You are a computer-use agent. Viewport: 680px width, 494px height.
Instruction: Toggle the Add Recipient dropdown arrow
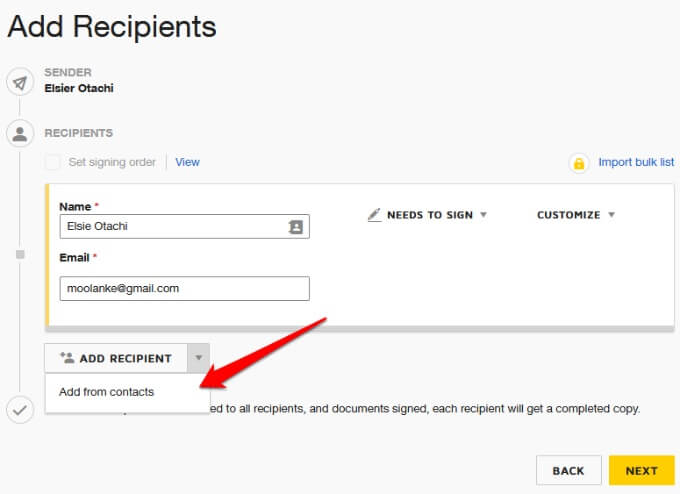pyautogui.click(x=198, y=358)
